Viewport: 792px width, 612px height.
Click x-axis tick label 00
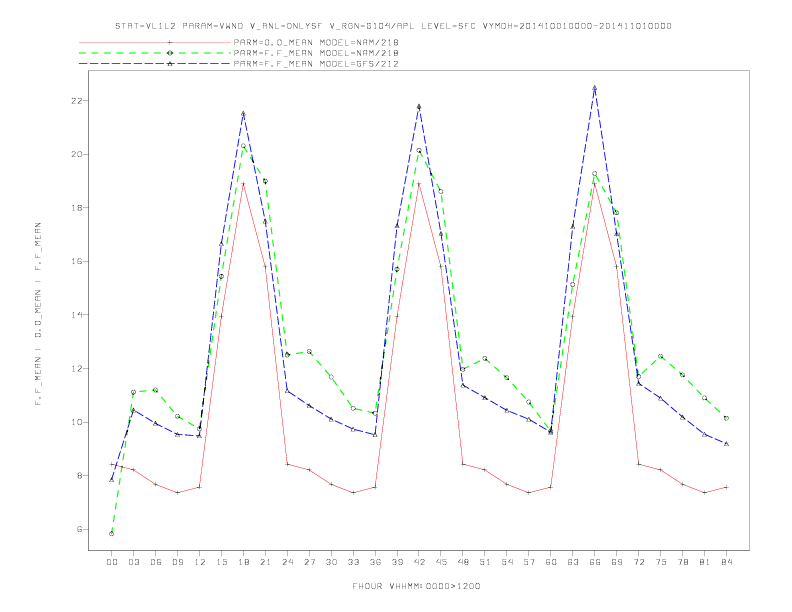[x=112, y=562]
